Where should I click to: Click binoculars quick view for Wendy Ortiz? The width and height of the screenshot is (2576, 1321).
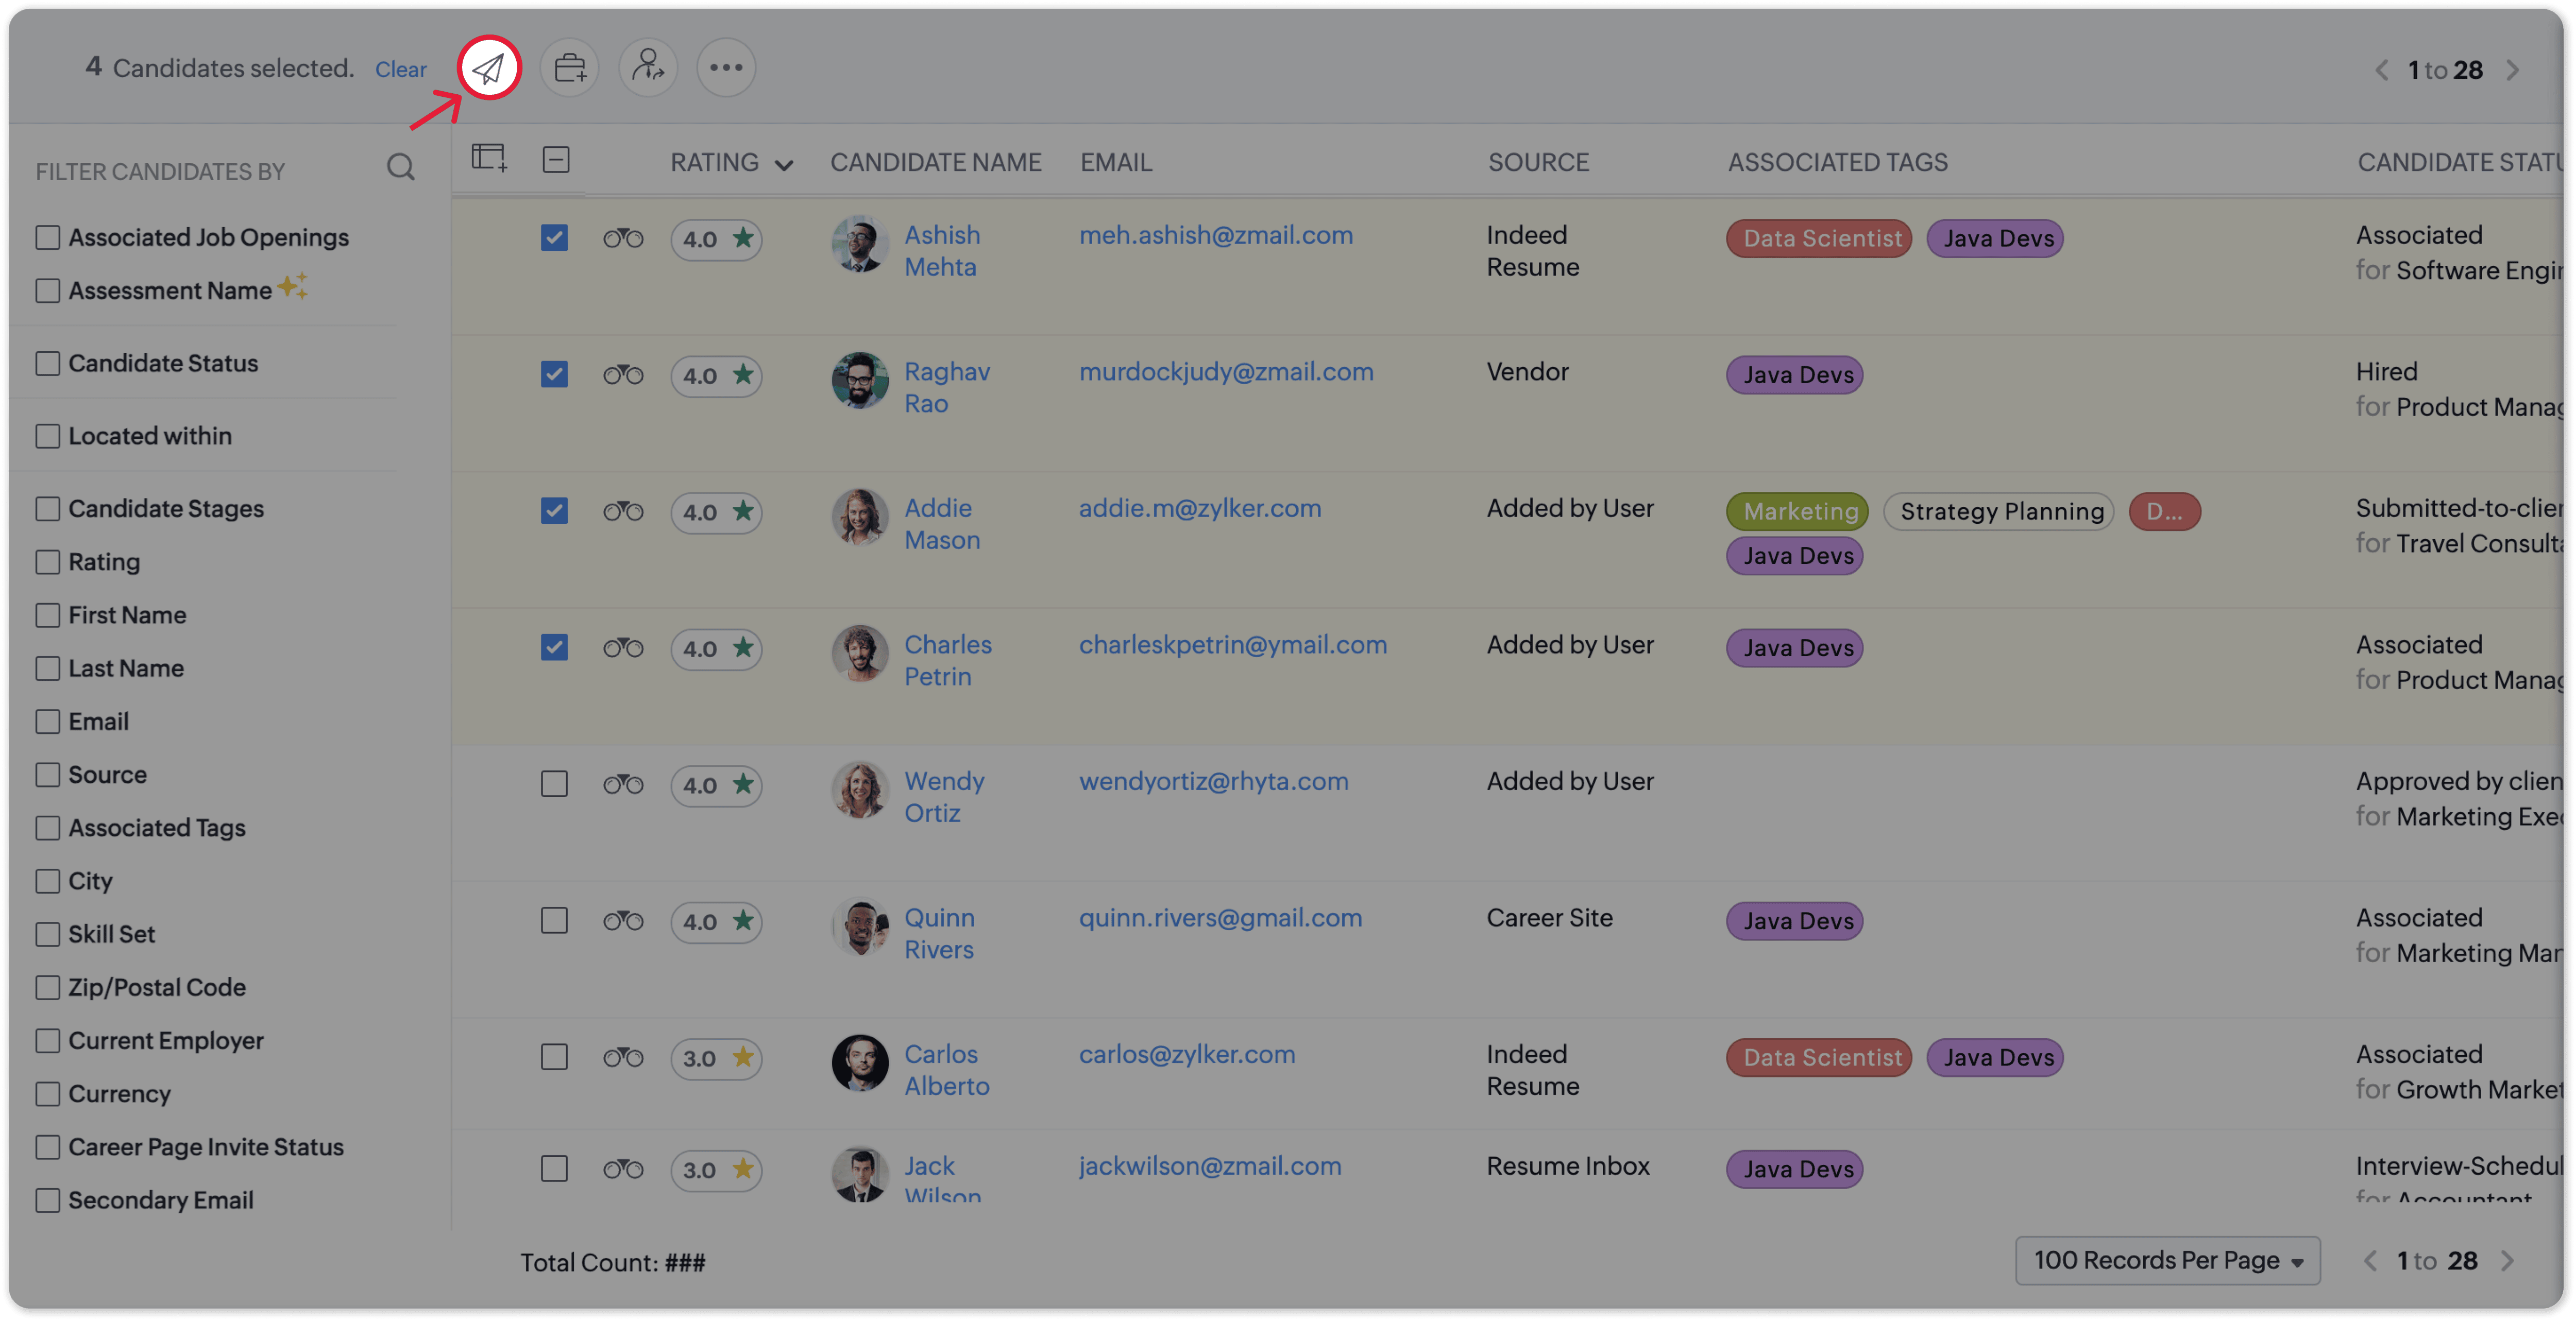[622, 784]
